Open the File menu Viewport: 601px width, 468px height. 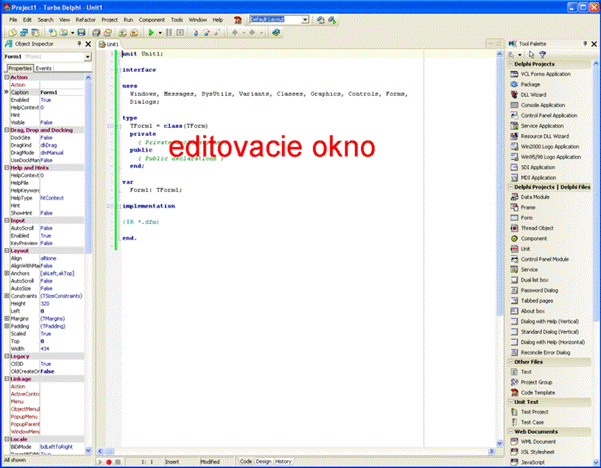[x=13, y=20]
